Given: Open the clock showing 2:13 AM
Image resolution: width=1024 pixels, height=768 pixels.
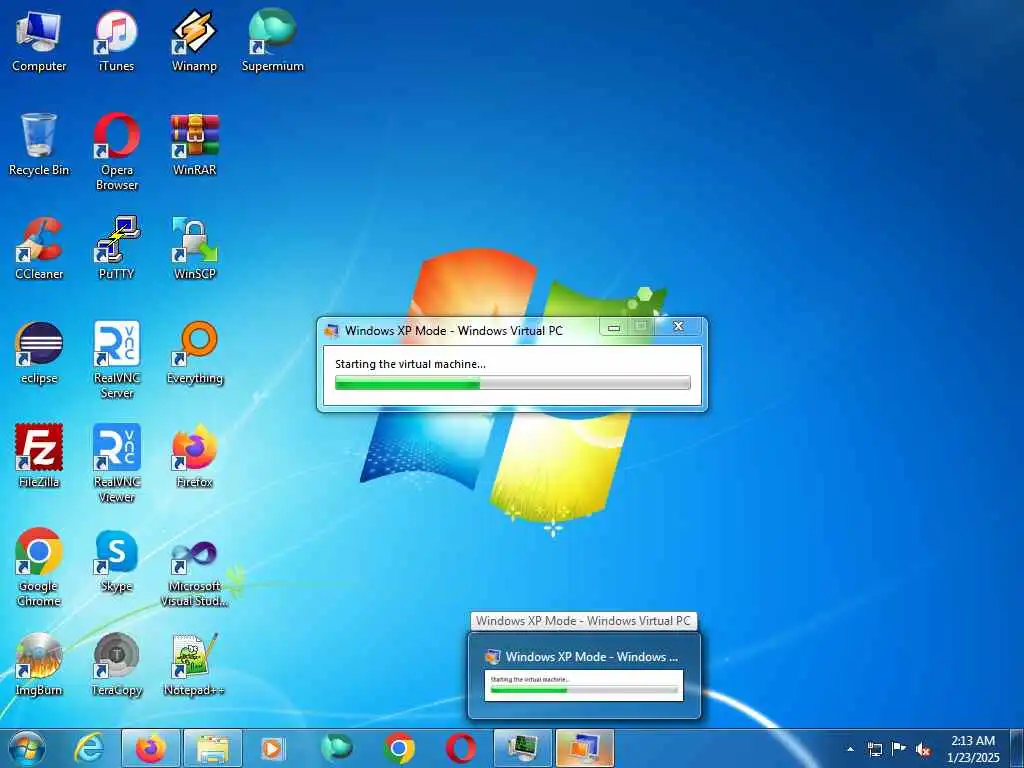Looking at the screenshot, I should click(973, 749).
